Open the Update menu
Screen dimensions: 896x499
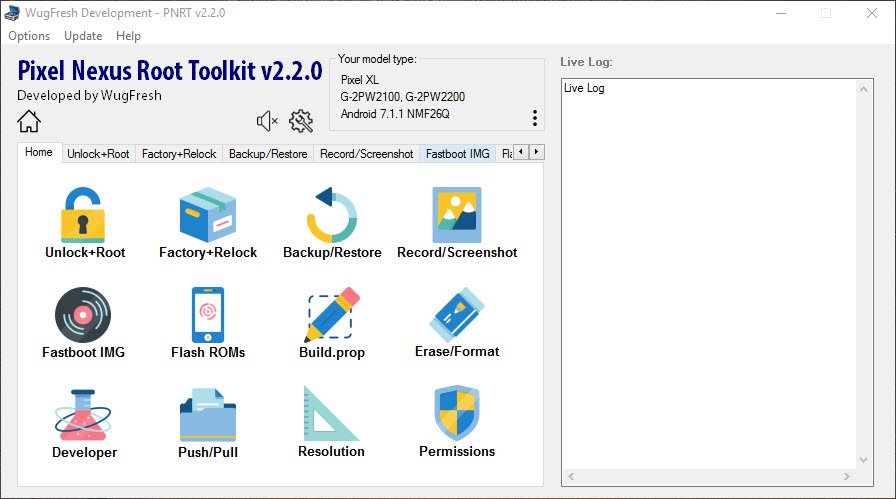(x=83, y=35)
